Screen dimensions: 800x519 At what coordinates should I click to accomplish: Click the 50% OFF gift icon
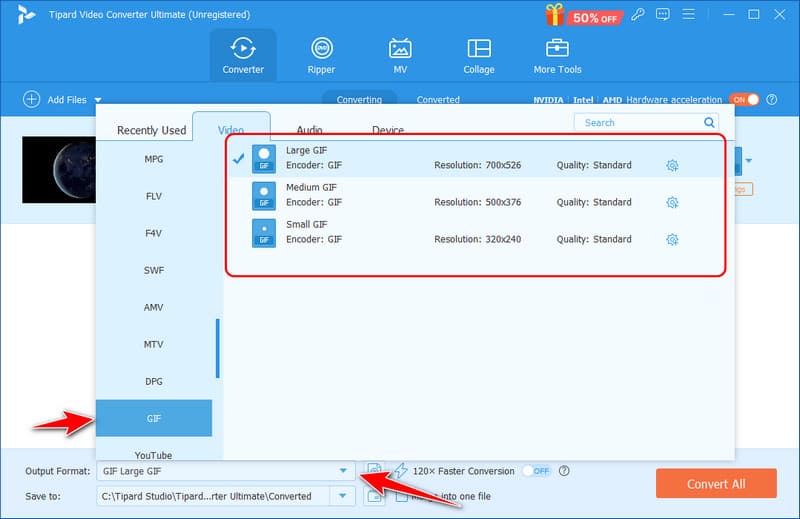coord(583,15)
